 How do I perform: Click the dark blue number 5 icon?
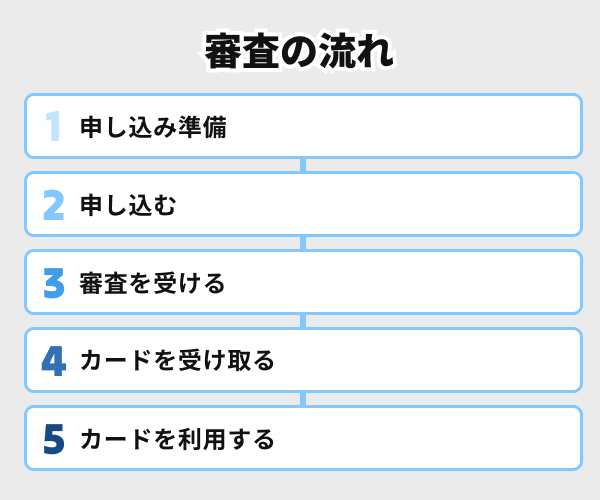54,439
